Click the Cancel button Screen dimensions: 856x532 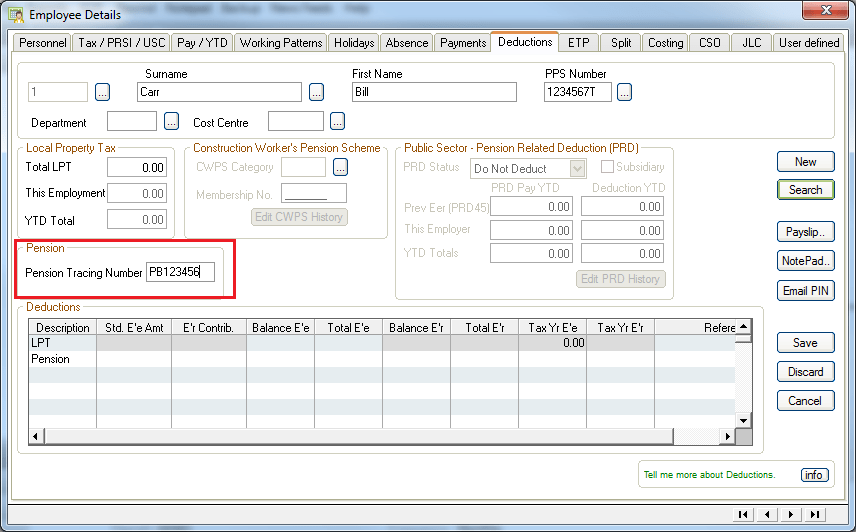(x=806, y=401)
